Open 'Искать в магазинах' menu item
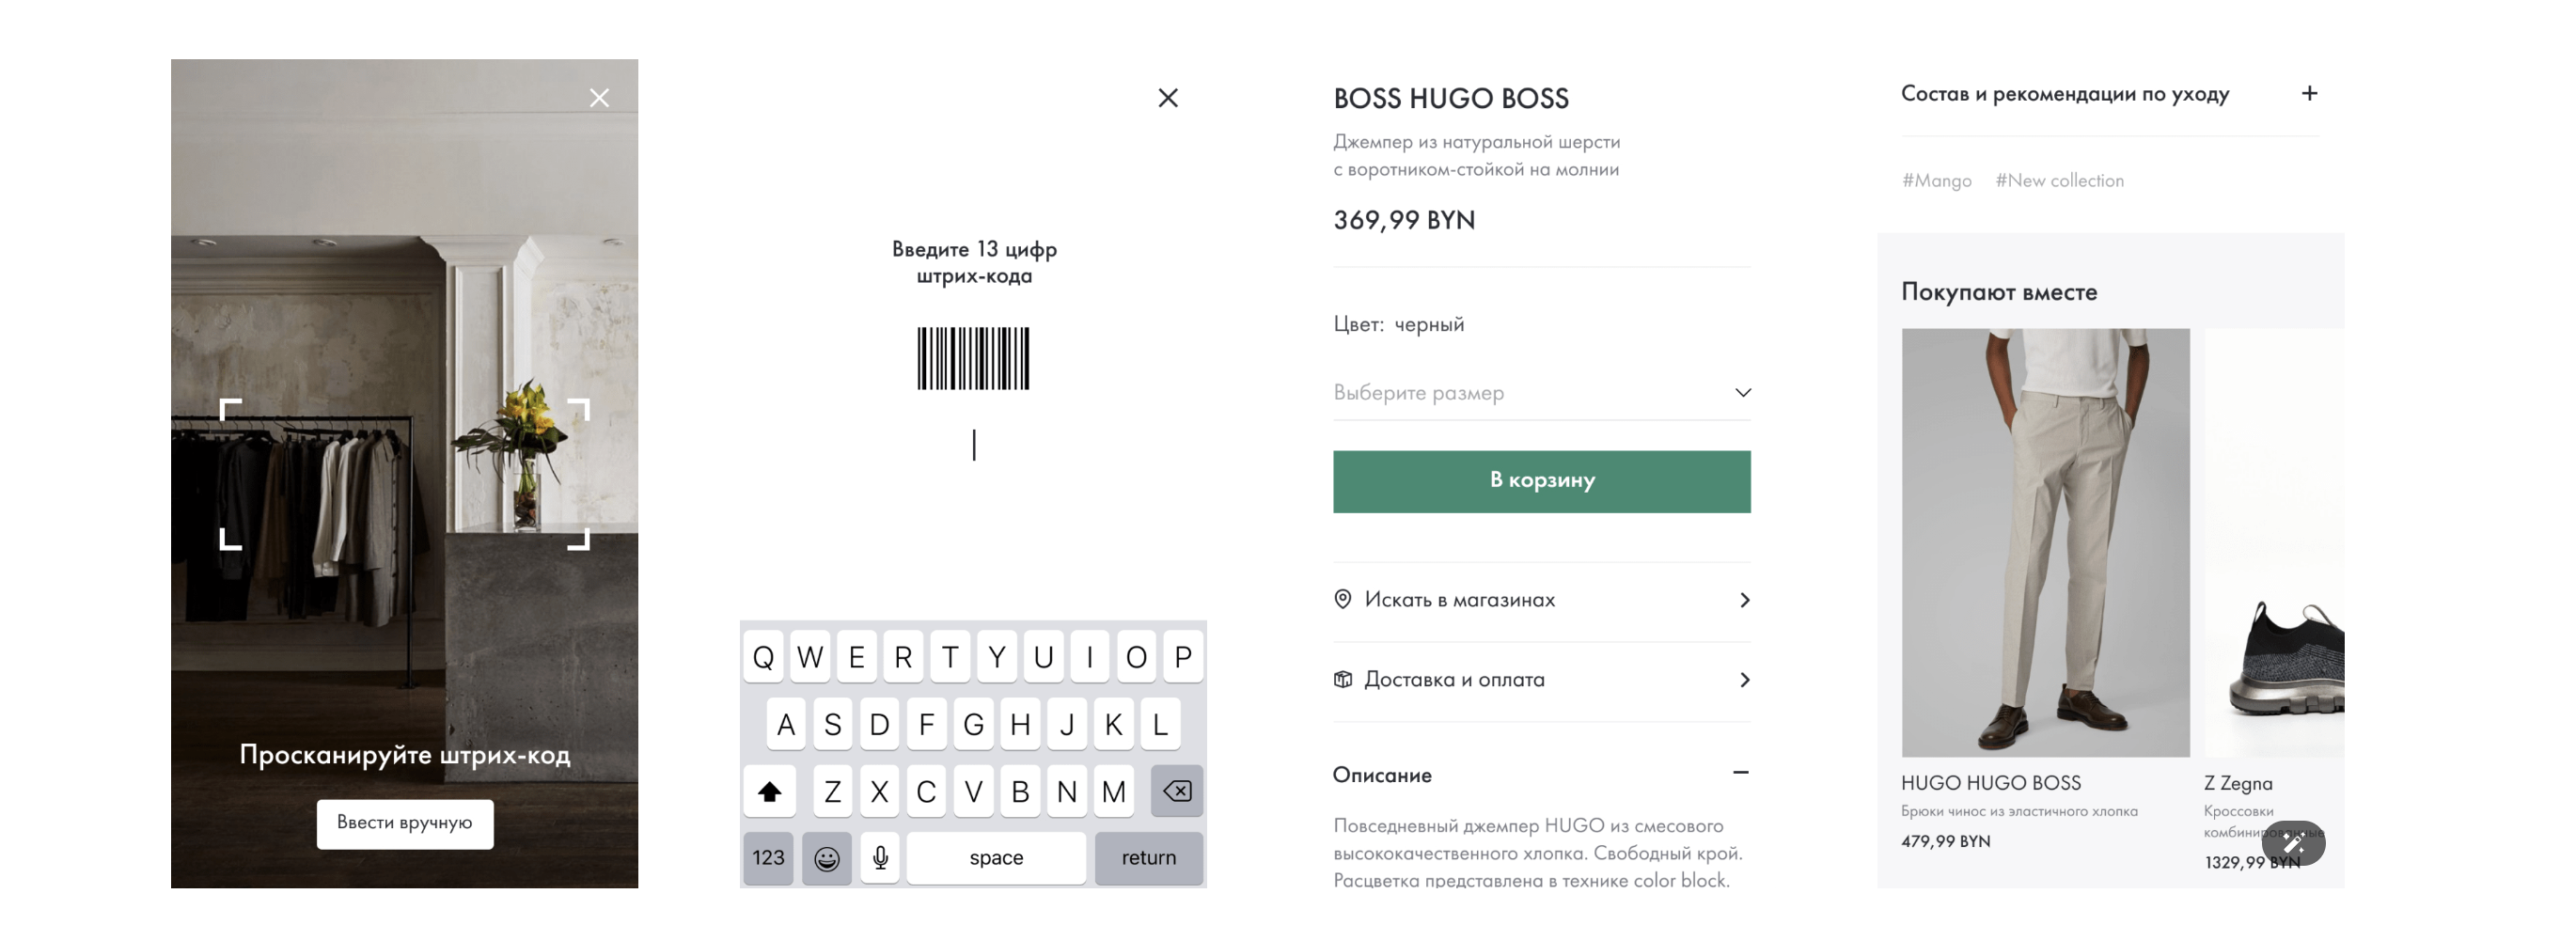2576x925 pixels. pos(1541,600)
